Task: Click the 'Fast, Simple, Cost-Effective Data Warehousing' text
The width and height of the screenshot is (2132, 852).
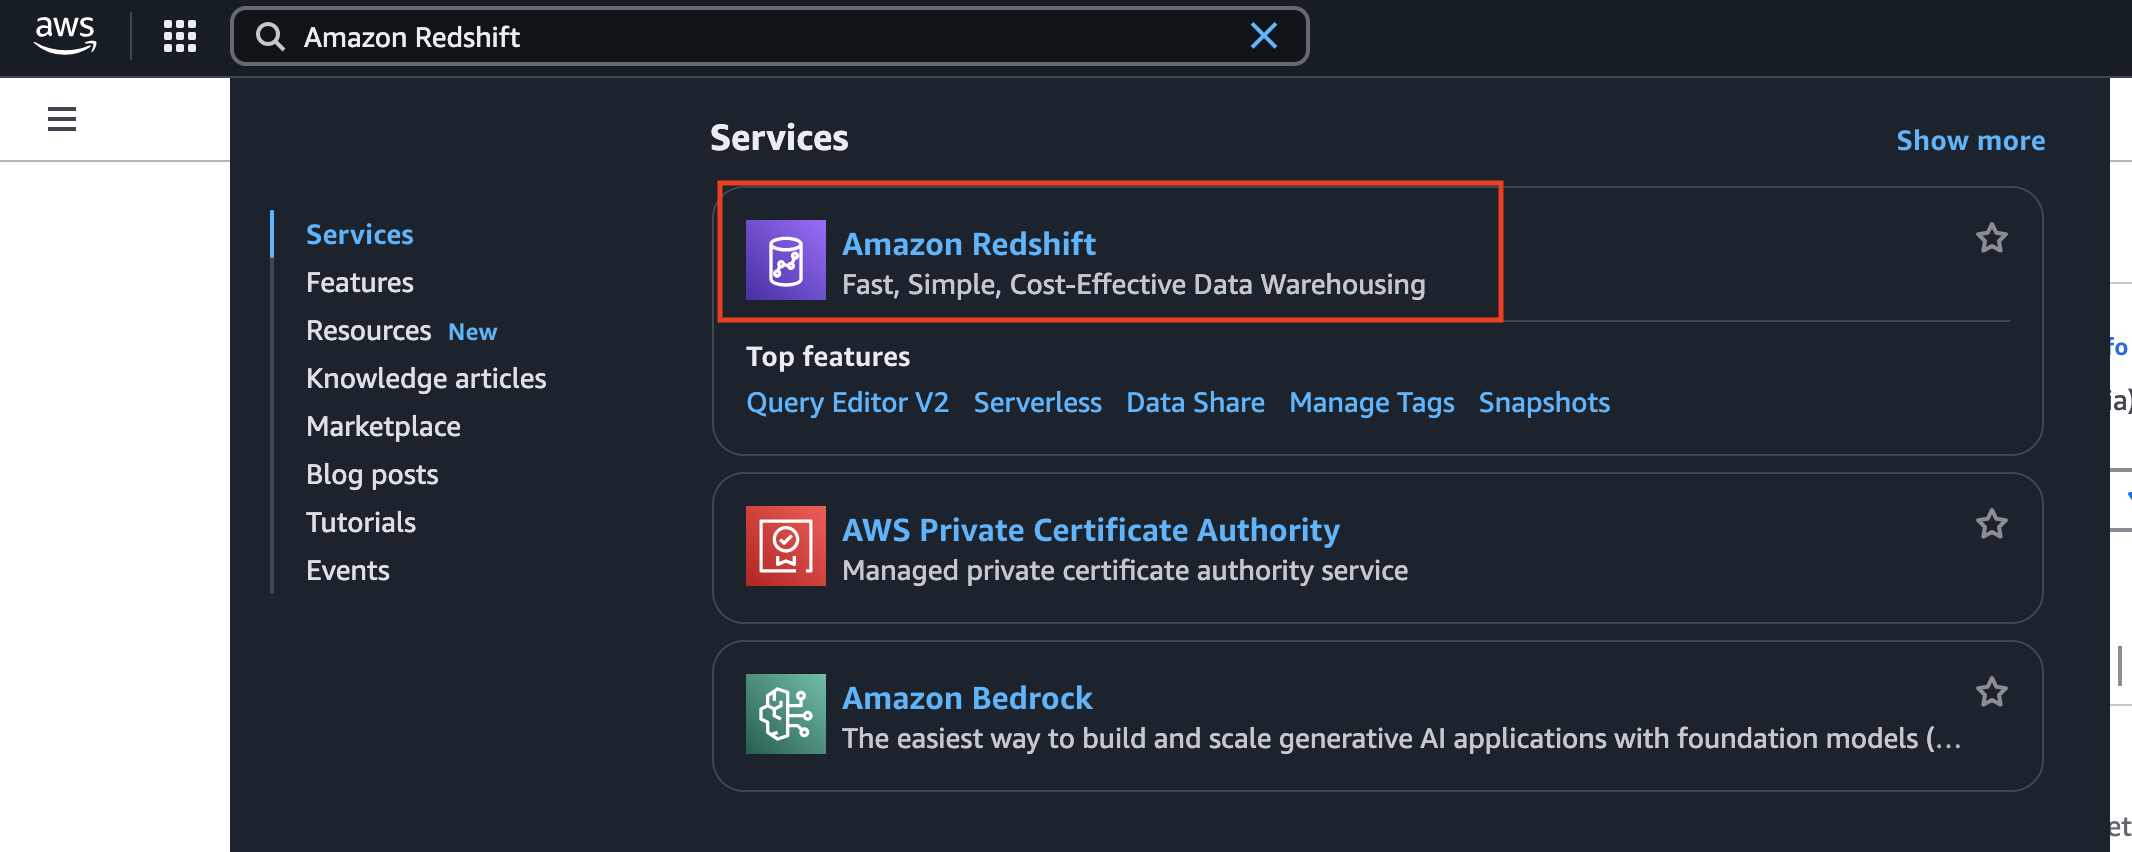Action: [x=1133, y=284]
